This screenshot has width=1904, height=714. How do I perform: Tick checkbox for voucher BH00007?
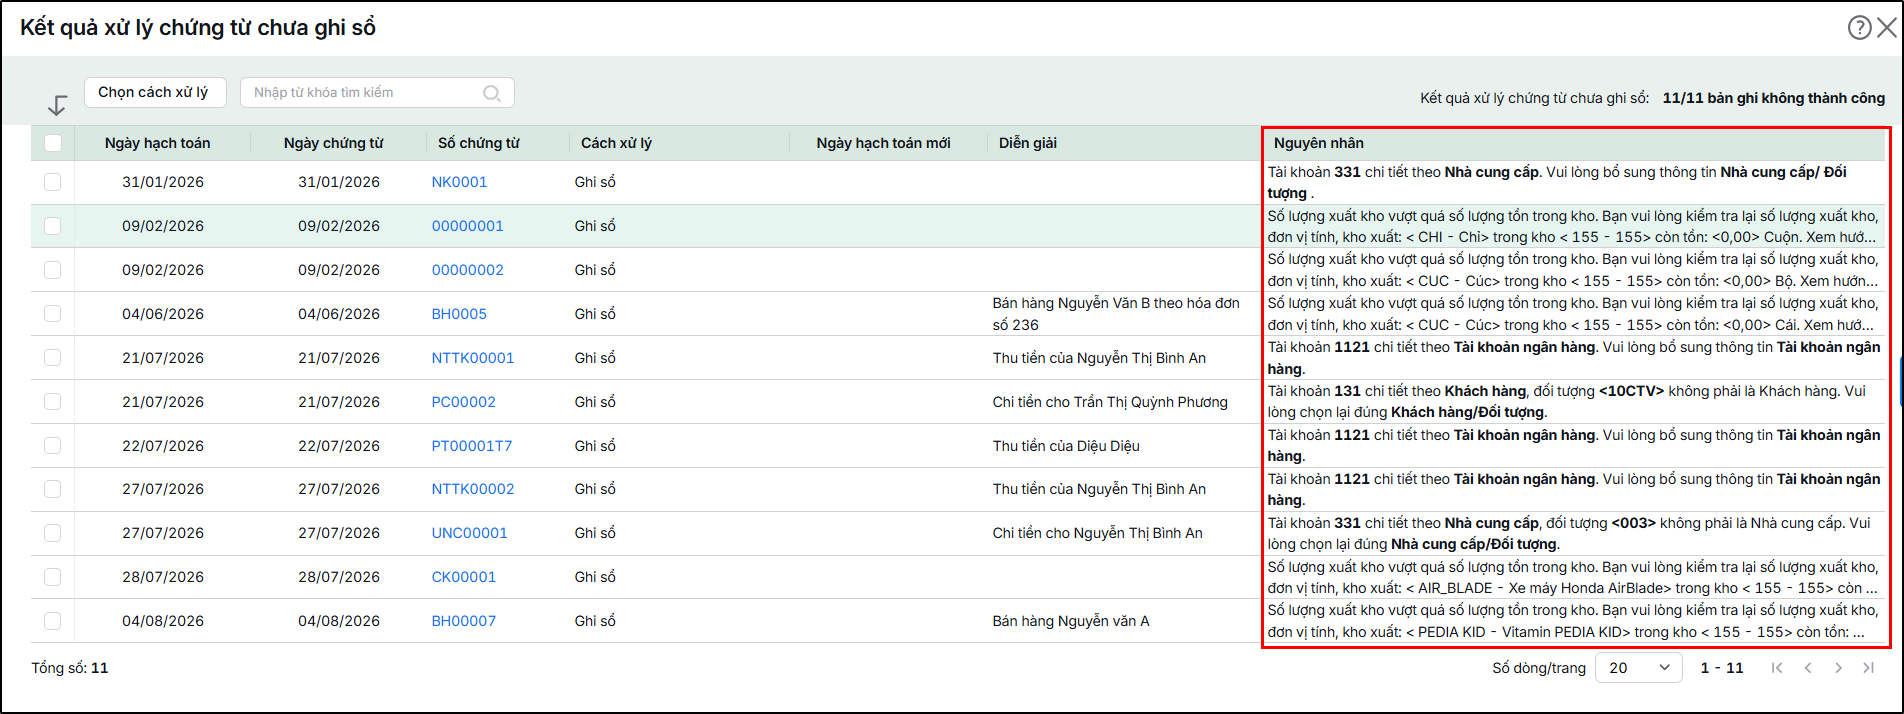53,621
